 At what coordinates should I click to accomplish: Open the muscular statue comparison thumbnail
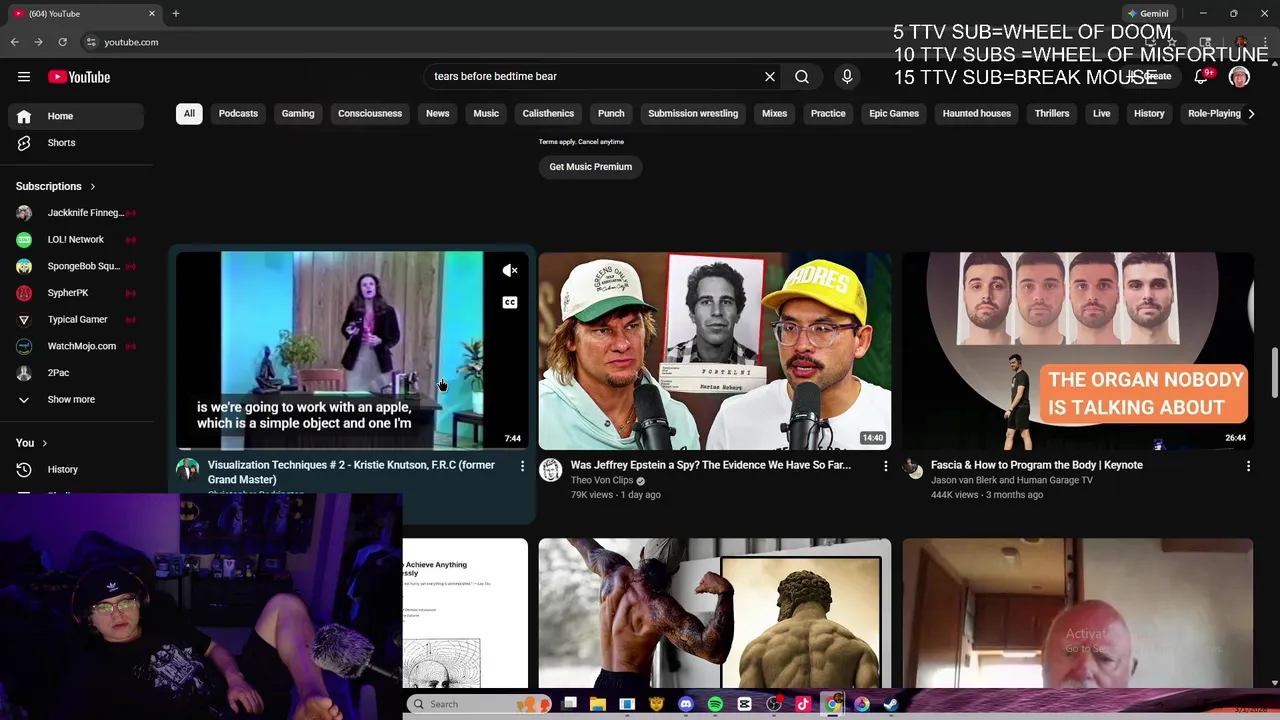715,614
